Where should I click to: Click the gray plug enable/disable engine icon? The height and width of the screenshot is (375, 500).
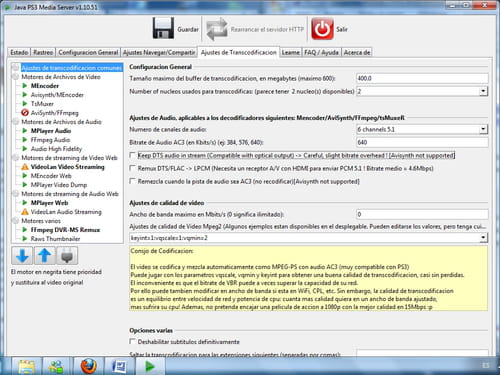tap(67, 256)
